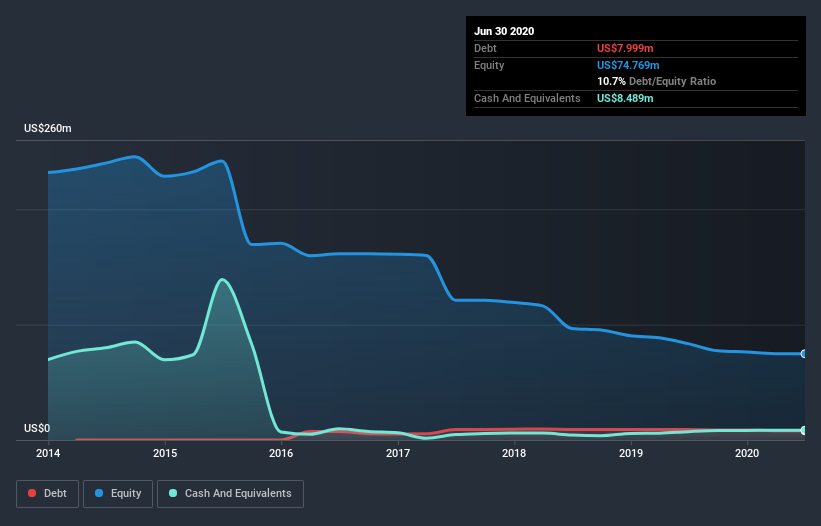Click the US$0 y-axis label

37,428
